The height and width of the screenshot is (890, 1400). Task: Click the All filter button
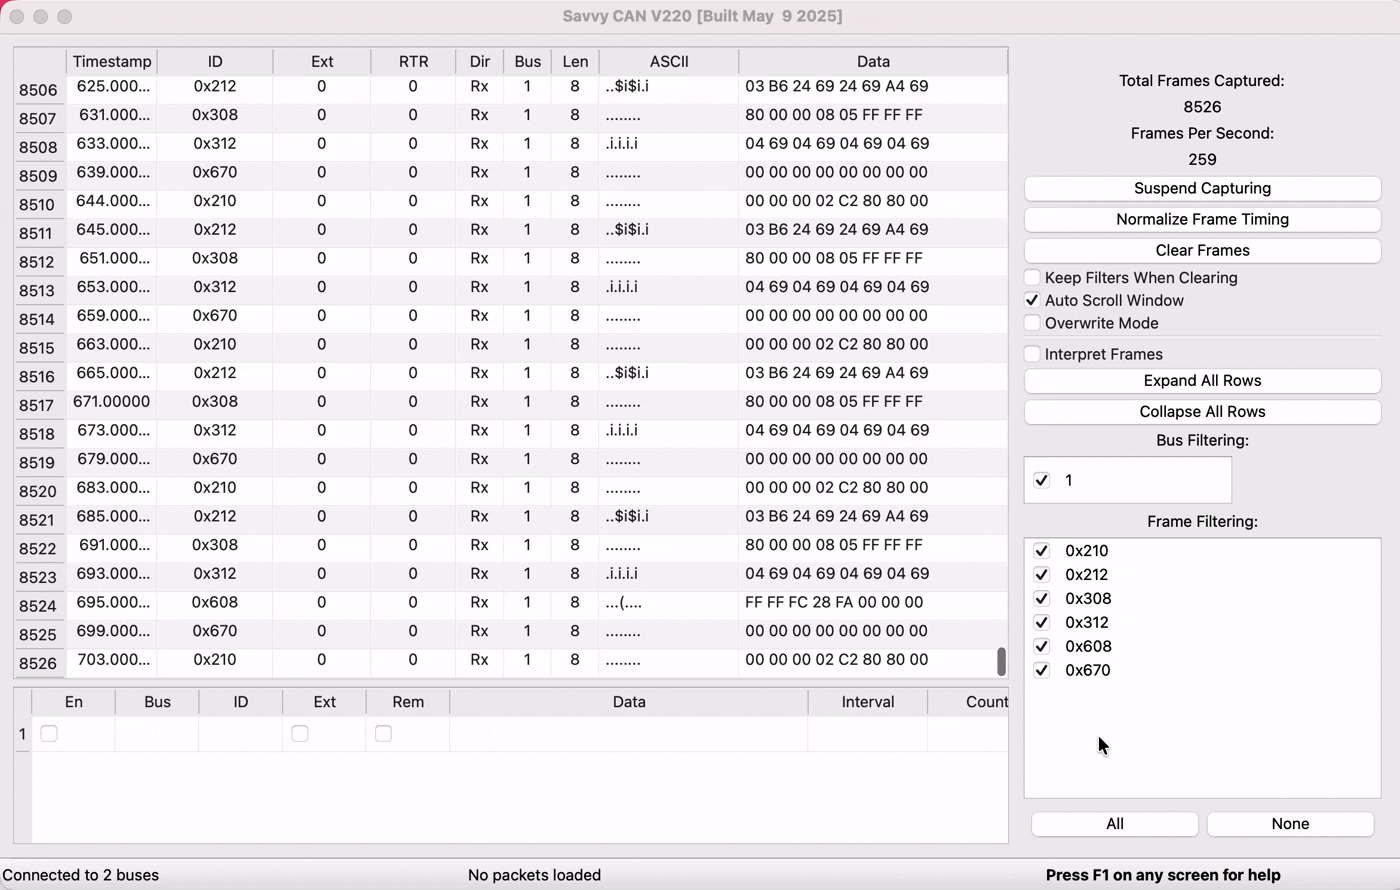1114,824
